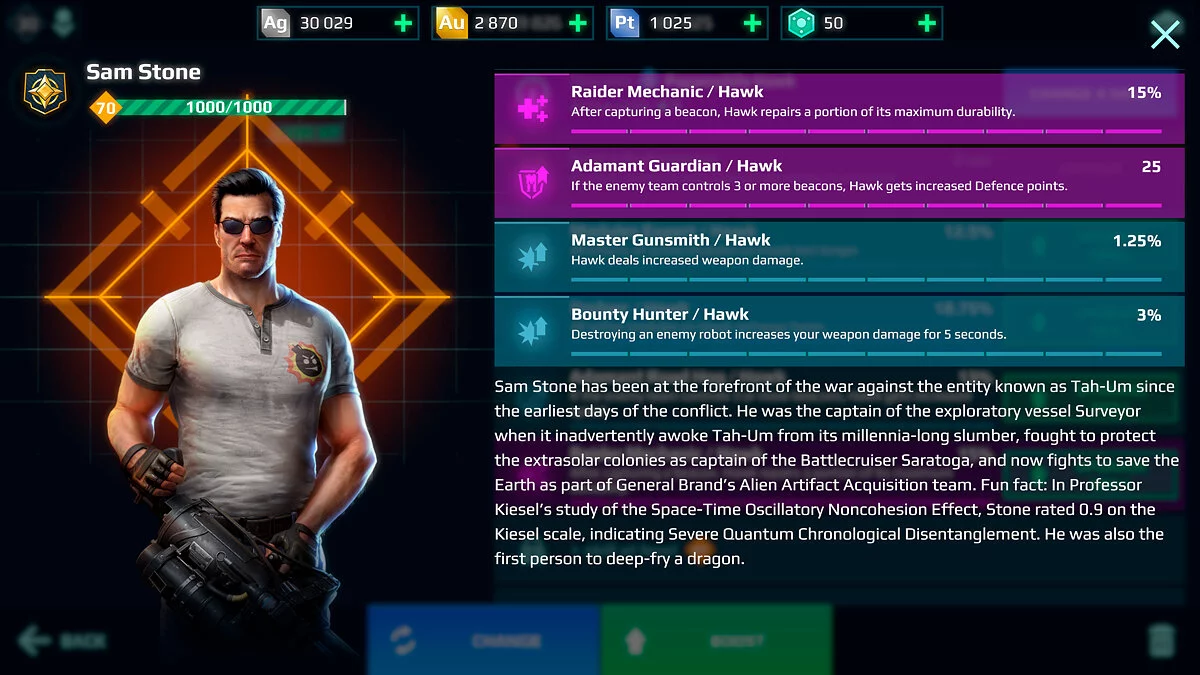
Task: Click the Ag silver currency icon
Action: pyautogui.click(x=275, y=23)
